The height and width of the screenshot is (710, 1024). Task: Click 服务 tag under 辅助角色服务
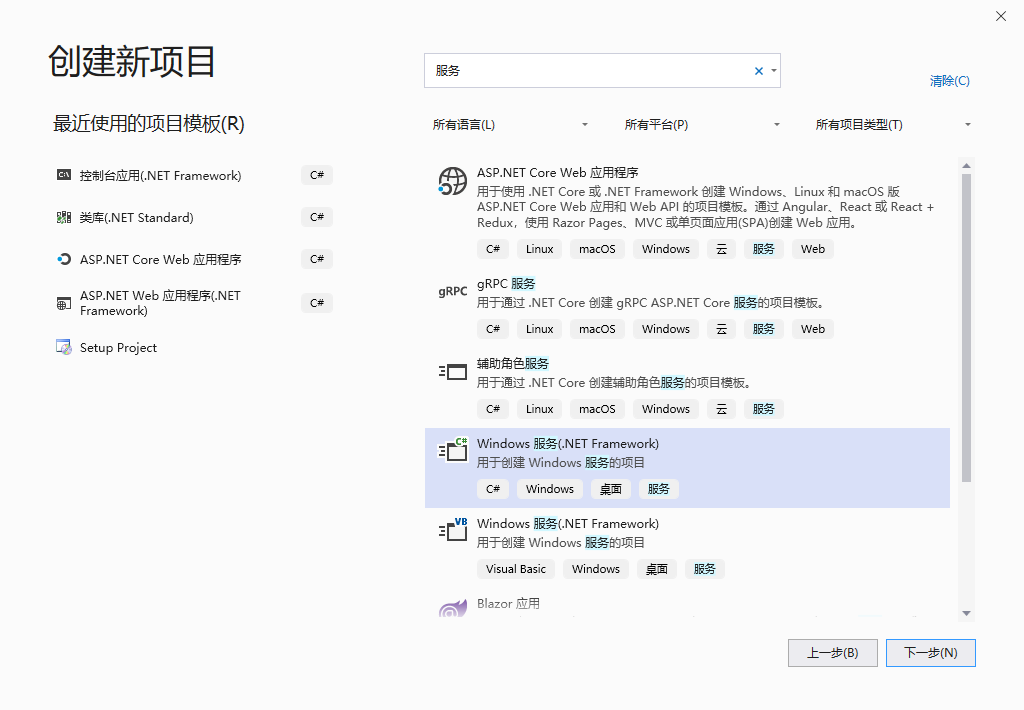pyautogui.click(x=763, y=409)
